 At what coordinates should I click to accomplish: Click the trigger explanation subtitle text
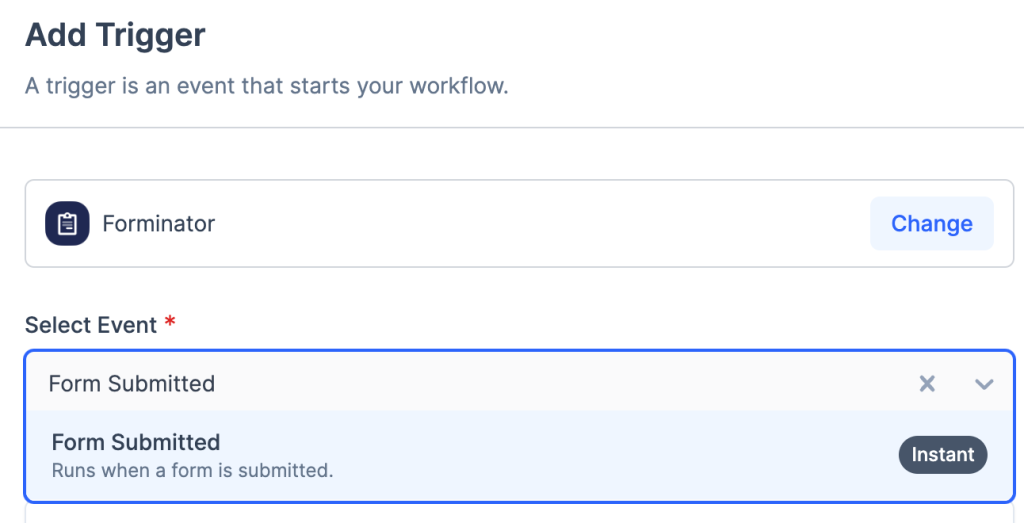(266, 86)
